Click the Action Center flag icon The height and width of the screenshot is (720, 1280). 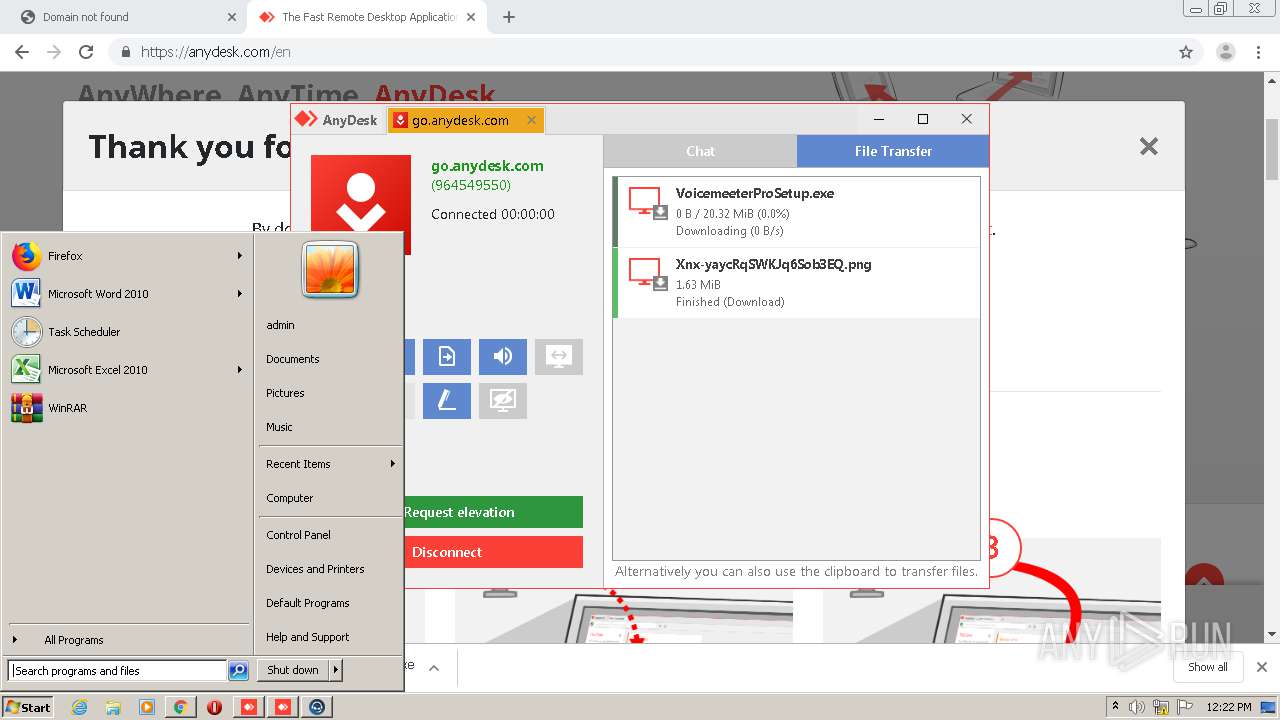coord(1184,707)
